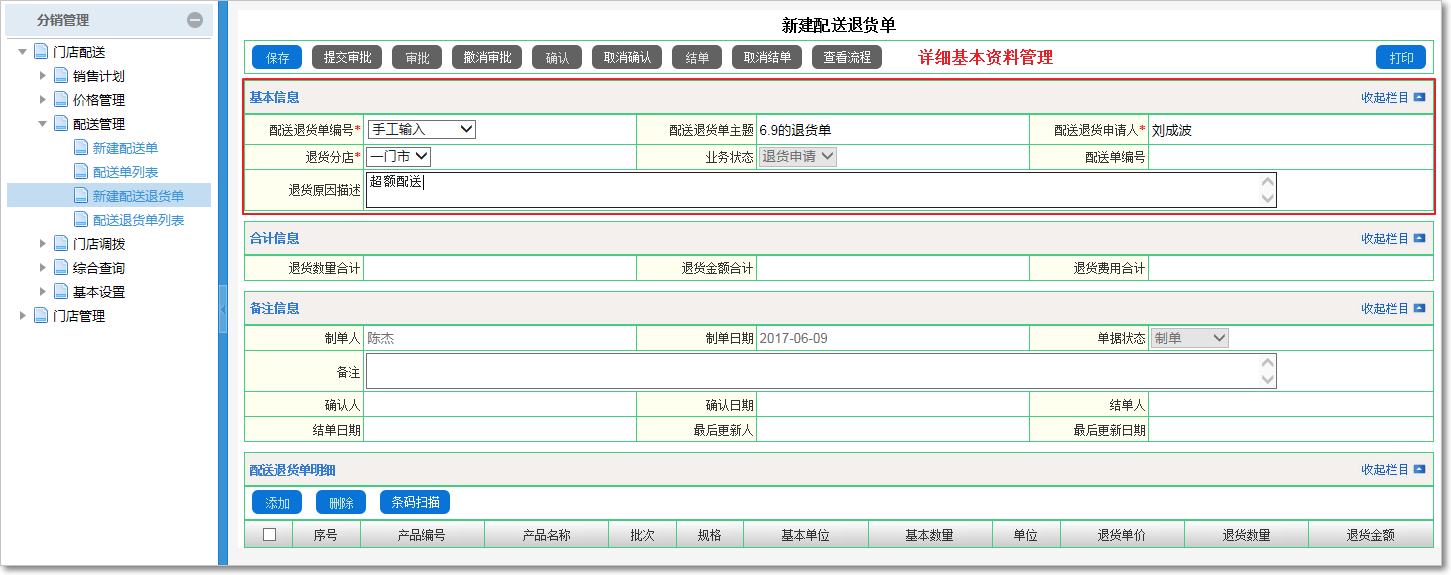This screenshot has height=575, width=1451.
Task: Click the 配送退货单主题 field with 6.9的退货单
Action: (x=892, y=130)
